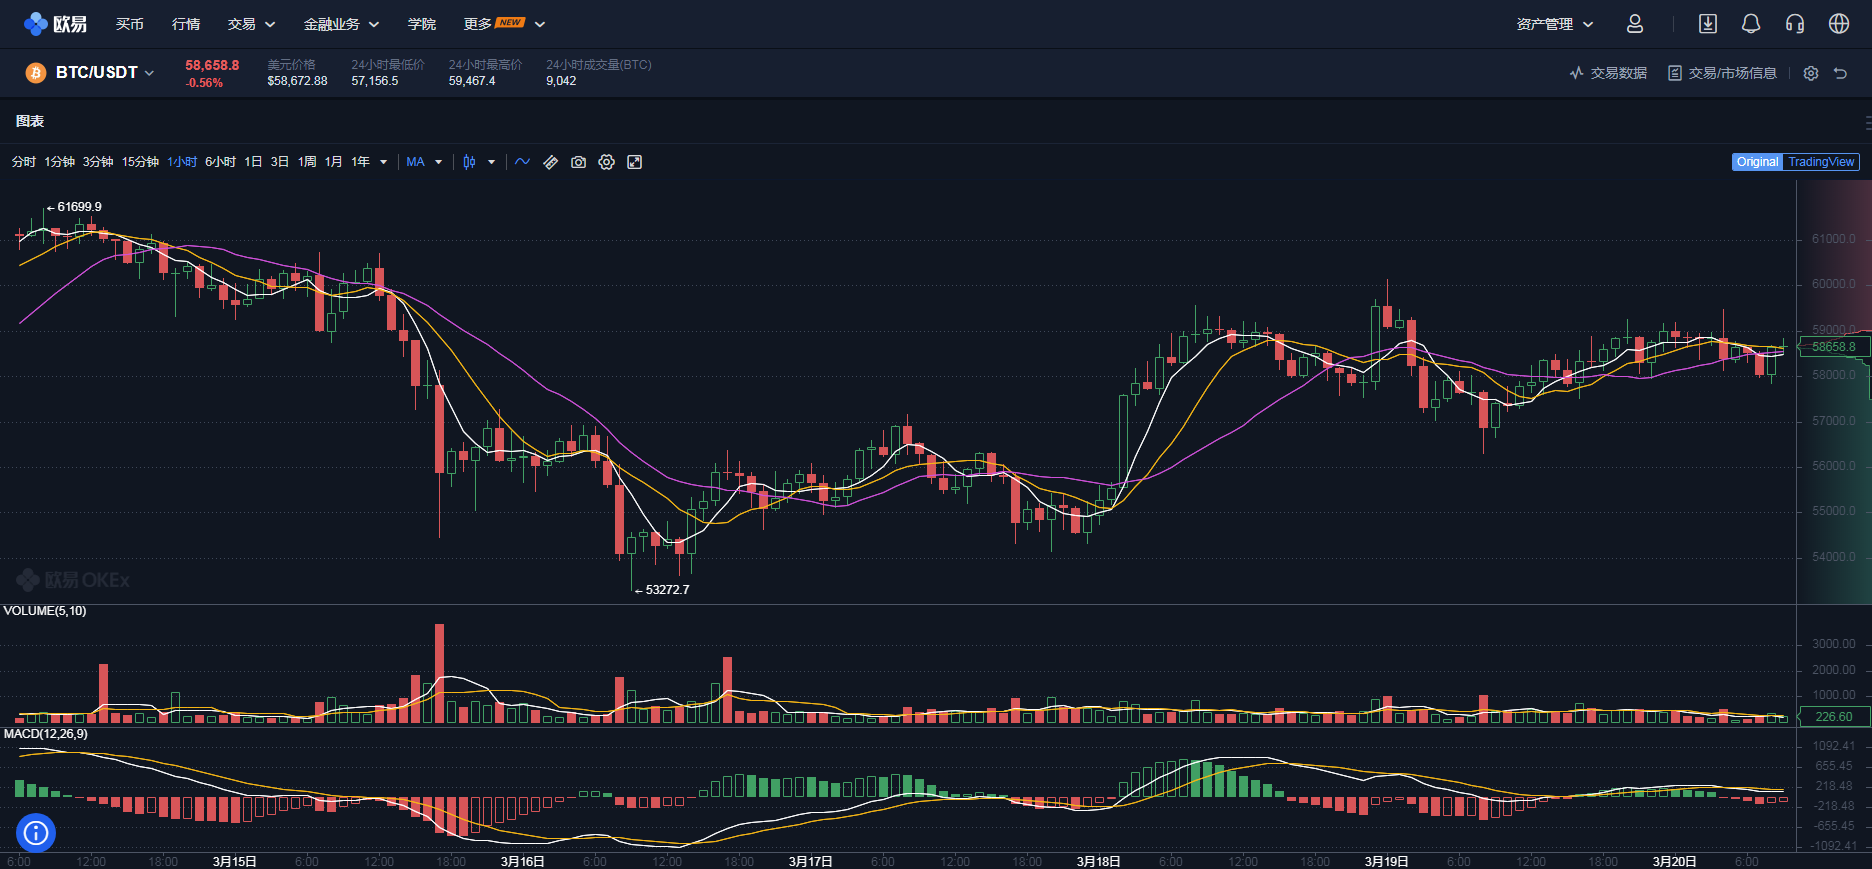This screenshot has height=869, width=1872.
Task: Click the language globe icon
Action: [x=1838, y=24]
